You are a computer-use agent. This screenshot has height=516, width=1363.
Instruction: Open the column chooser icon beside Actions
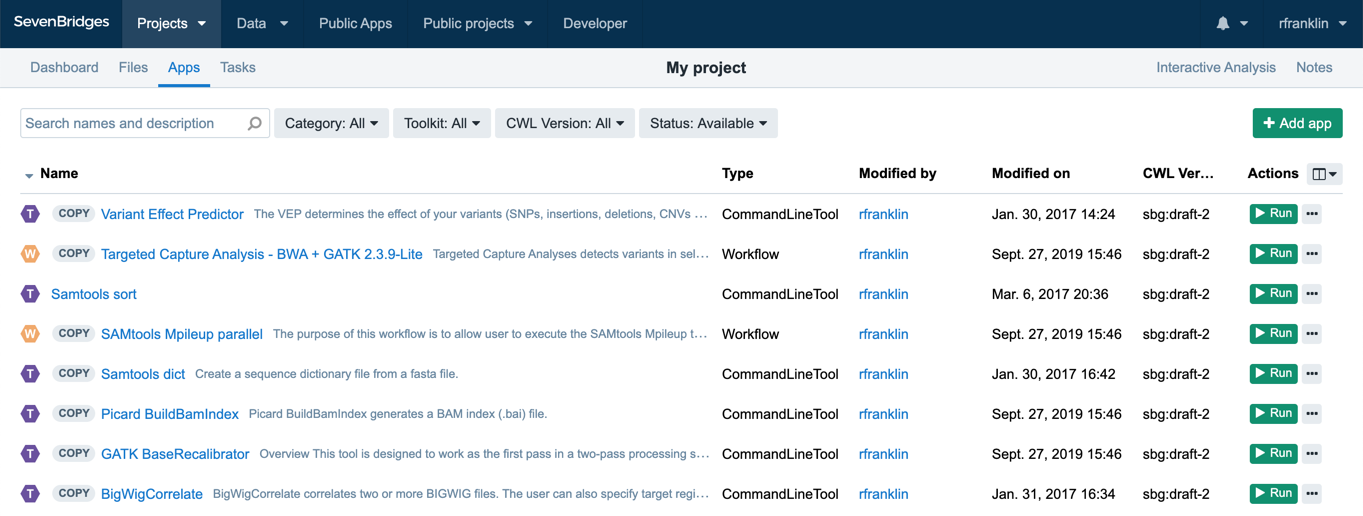click(1324, 174)
